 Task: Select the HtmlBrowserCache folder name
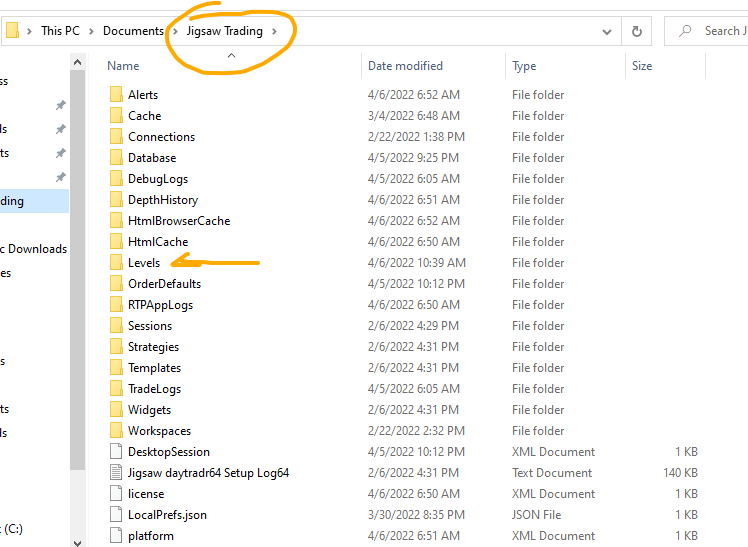point(179,221)
